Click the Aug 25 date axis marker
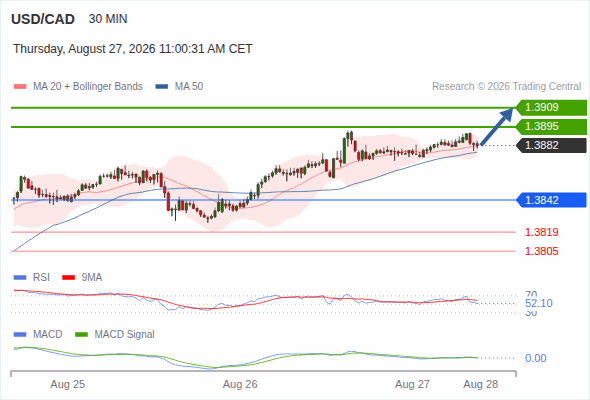This screenshot has width=590, height=400. point(68,385)
